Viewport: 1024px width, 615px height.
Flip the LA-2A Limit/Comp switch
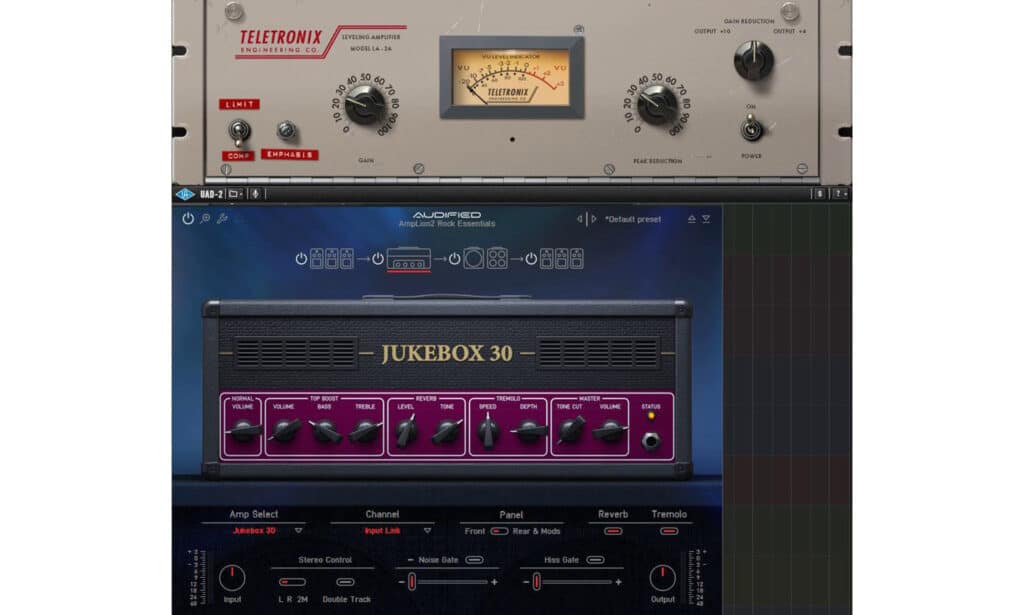point(239,133)
